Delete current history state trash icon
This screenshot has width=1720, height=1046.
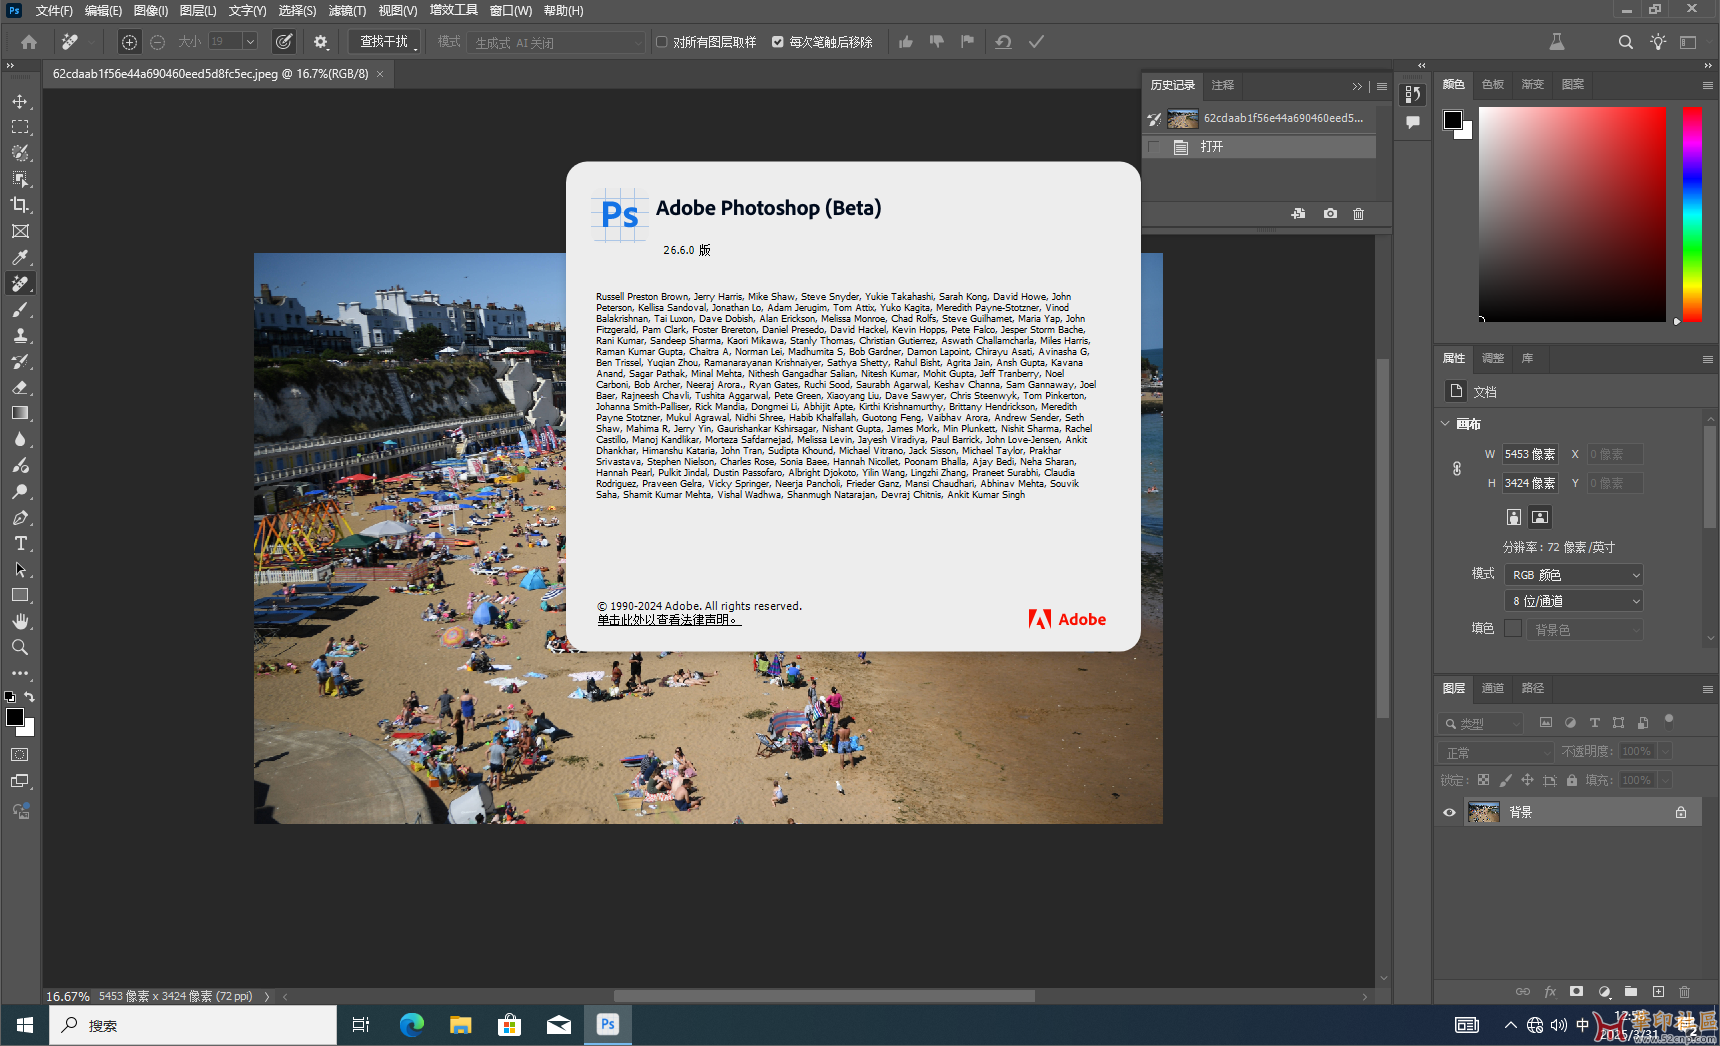tap(1358, 214)
